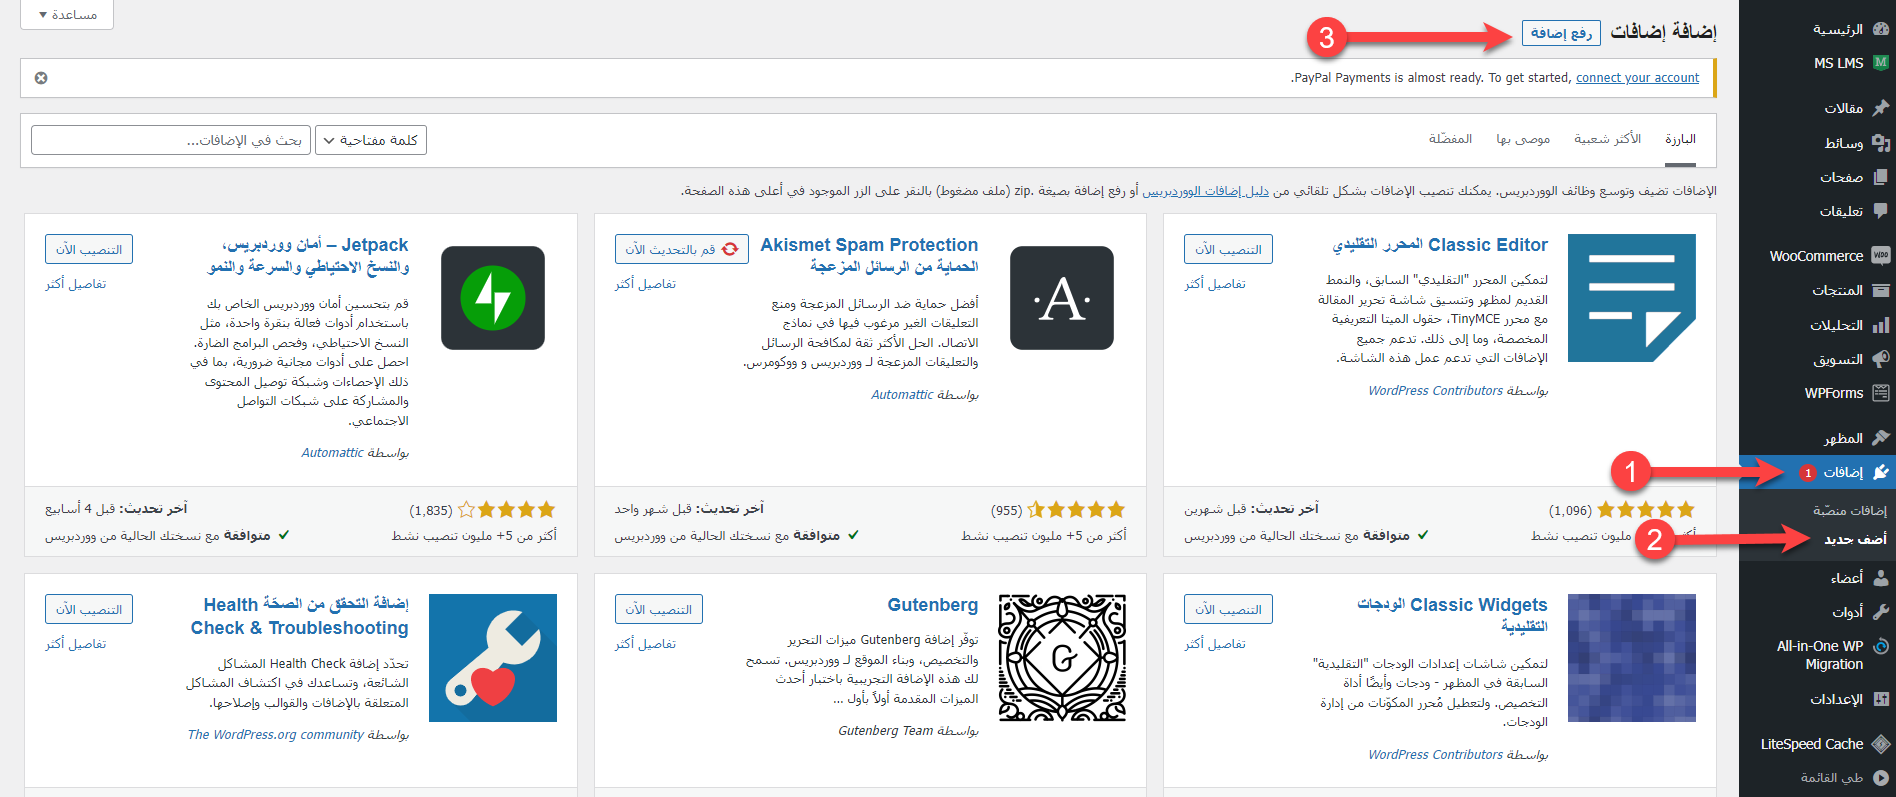Click the Classic Widgets plugin thumbnail
The width and height of the screenshot is (1896, 797).
point(1631,658)
